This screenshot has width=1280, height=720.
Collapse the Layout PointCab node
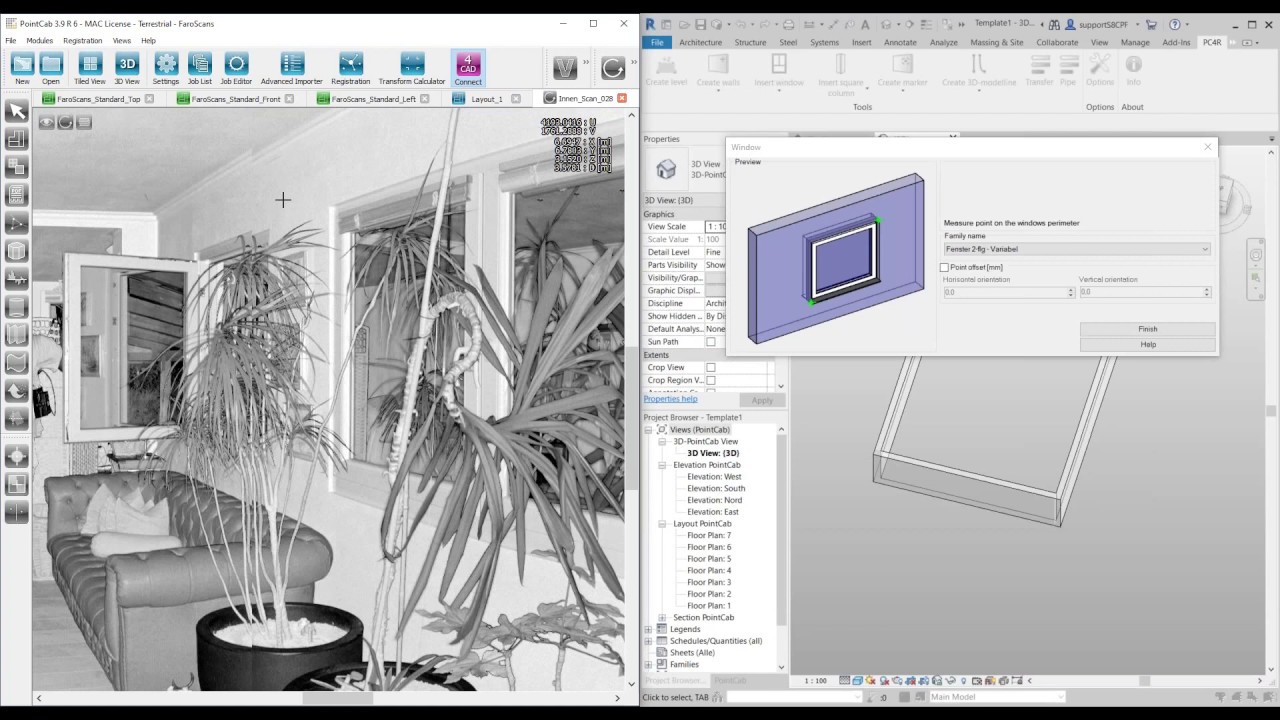point(662,524)
